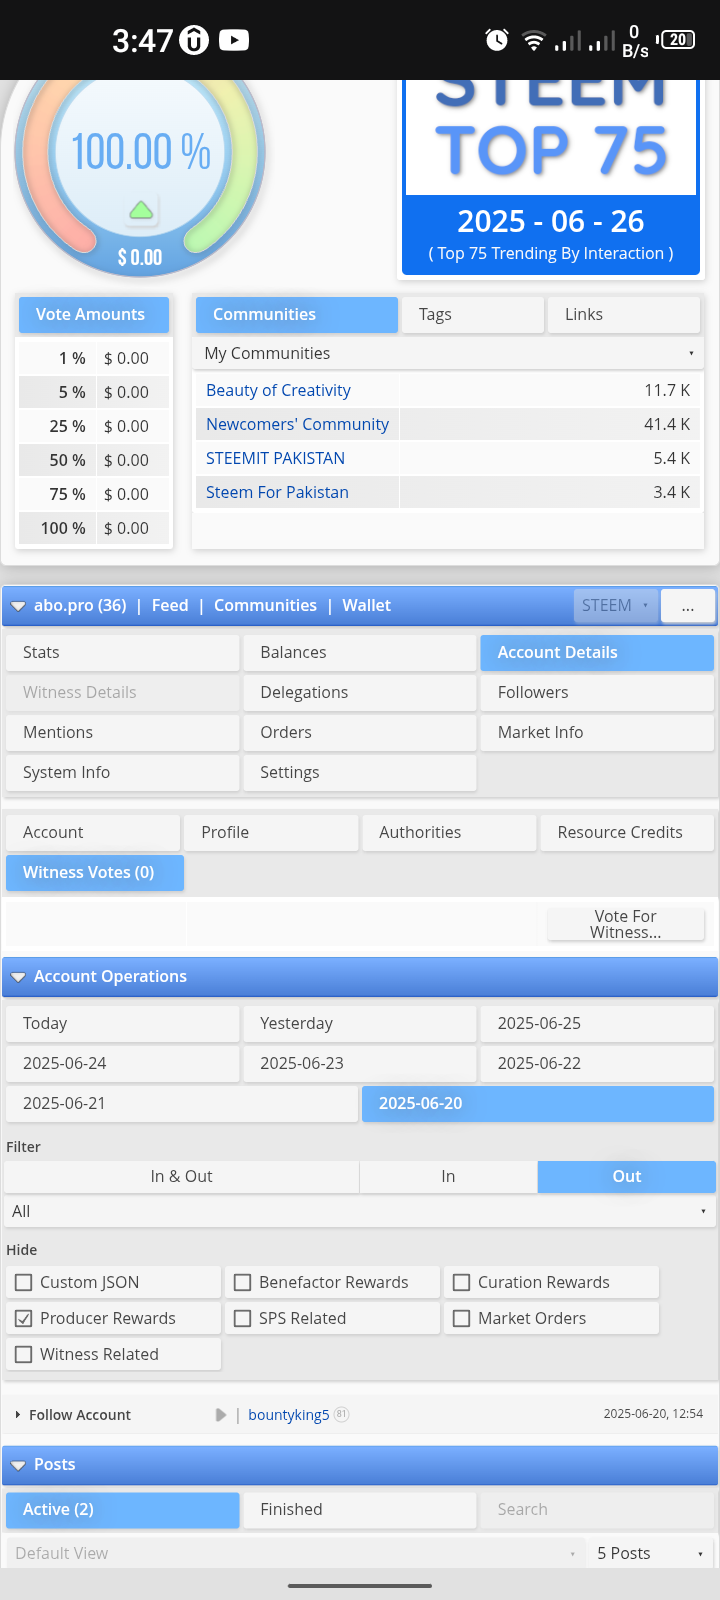
Task: Open the System Info tab
Action: 123,772
